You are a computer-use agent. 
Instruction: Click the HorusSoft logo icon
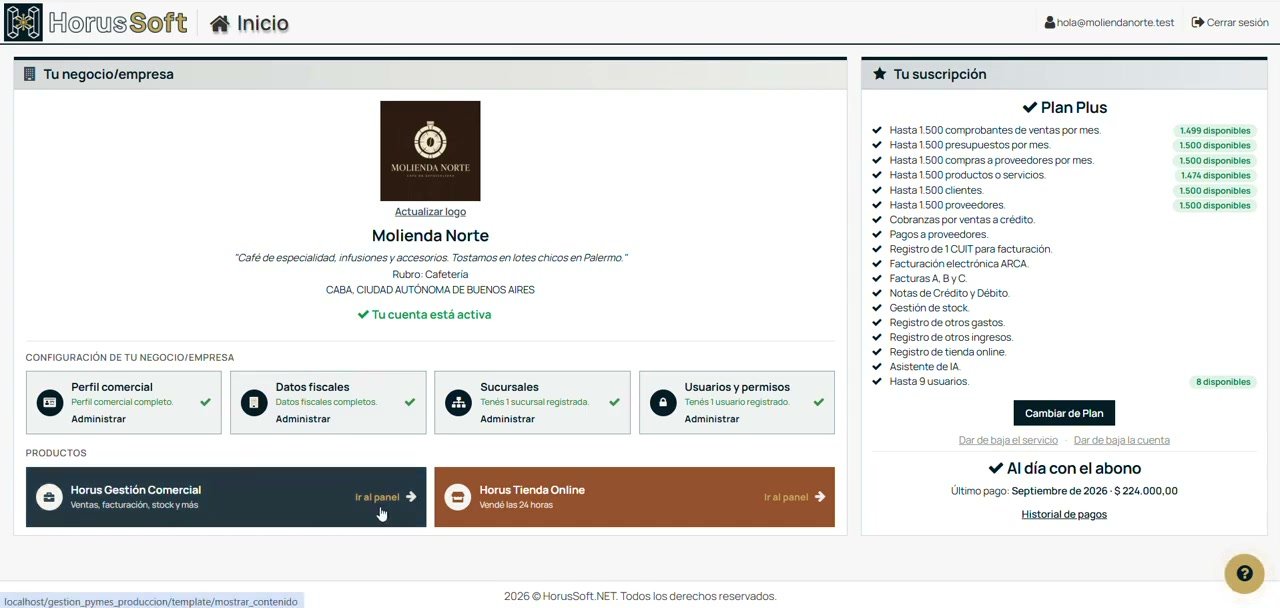[x=23, y=22]
